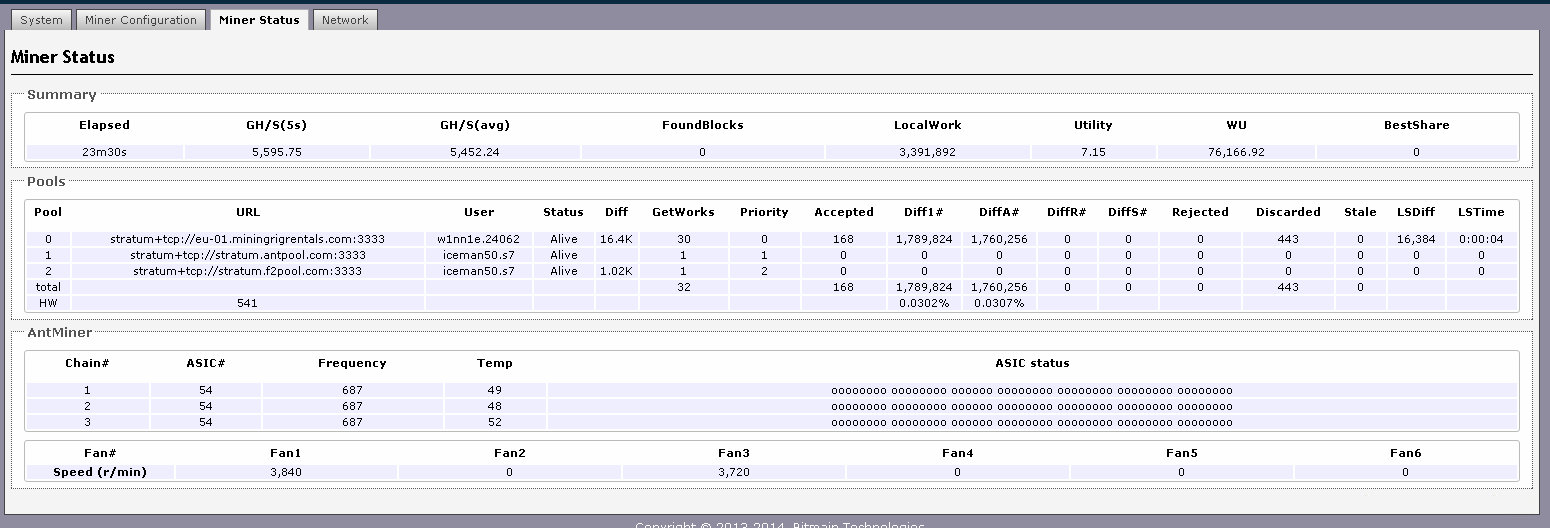
Task: Click the Accepted column header
Action: [x=844, y=212]
